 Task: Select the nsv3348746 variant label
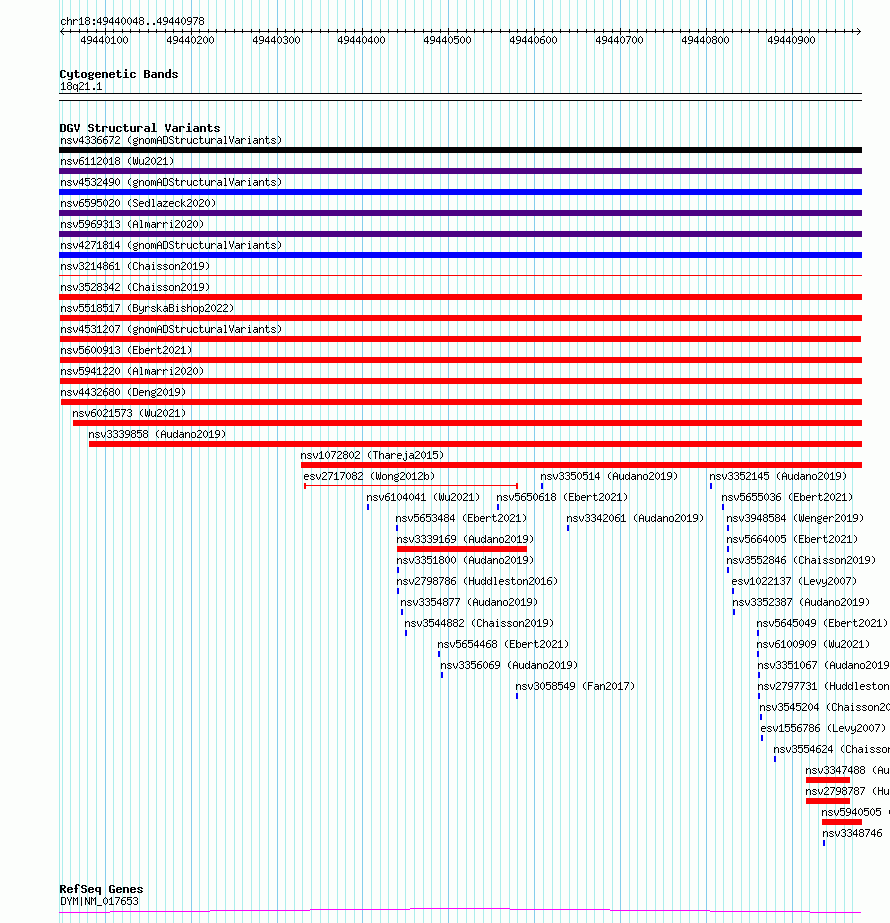tap(852, 834)
